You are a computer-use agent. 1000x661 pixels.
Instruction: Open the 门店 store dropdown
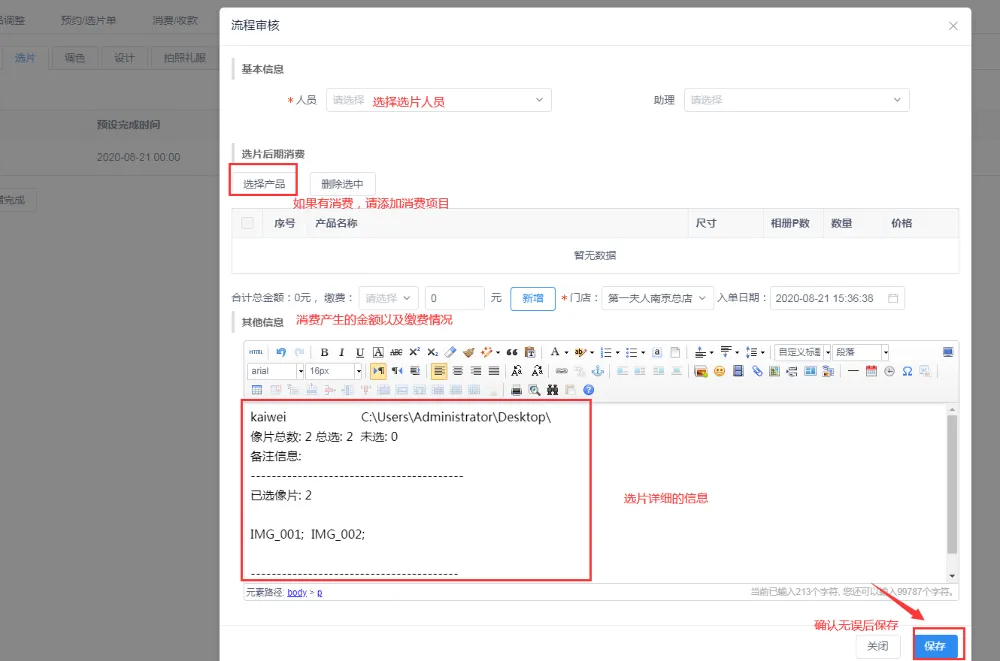point(657,298)
